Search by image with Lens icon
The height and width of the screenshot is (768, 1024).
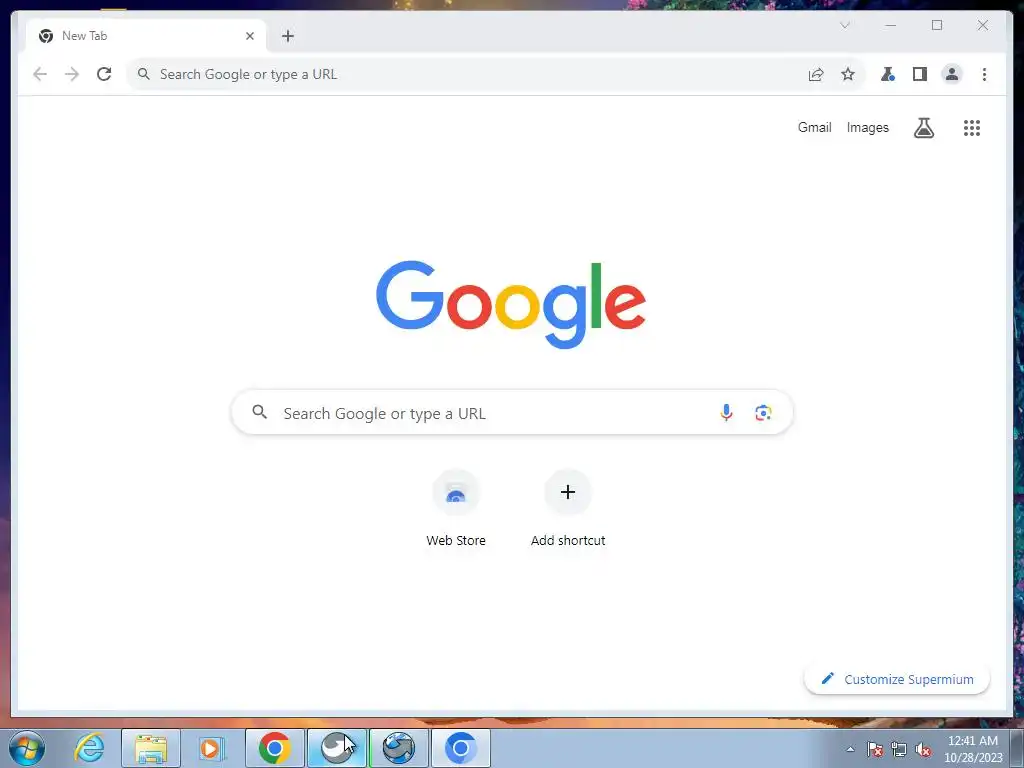coord(763,413)
